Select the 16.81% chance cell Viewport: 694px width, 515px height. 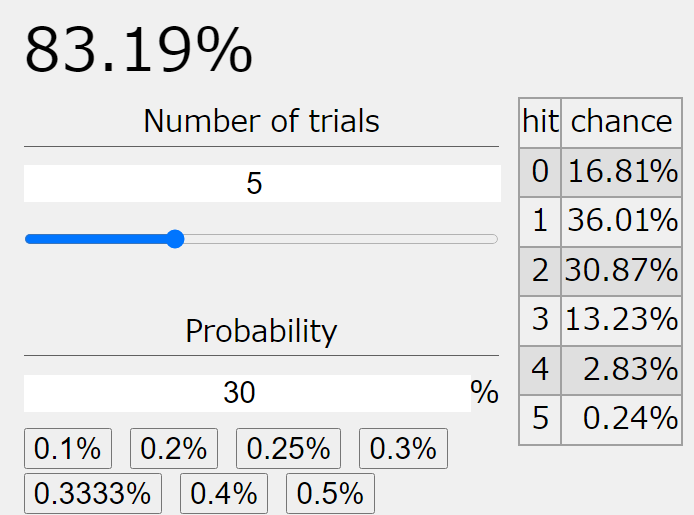pyautogui.click(x=621, y=172)
